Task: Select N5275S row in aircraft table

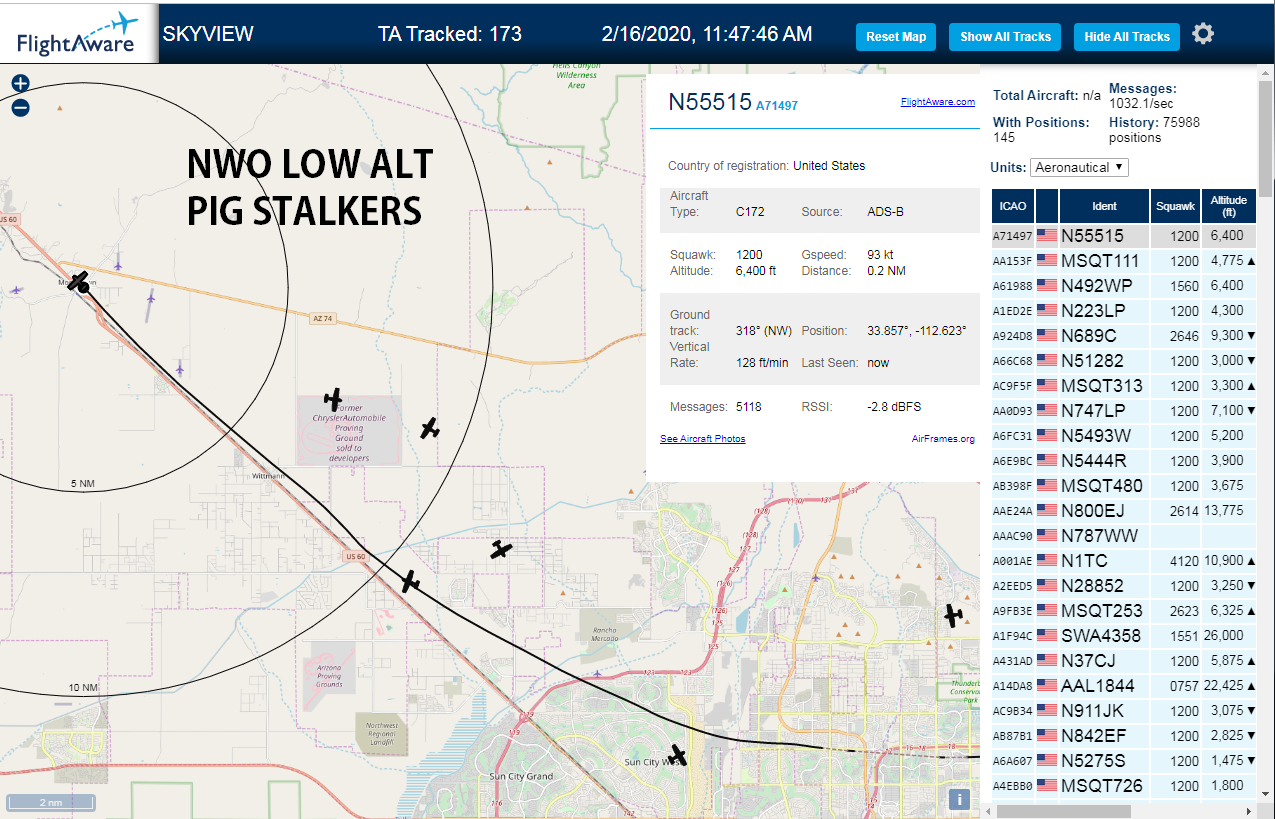Action: 1124,761
